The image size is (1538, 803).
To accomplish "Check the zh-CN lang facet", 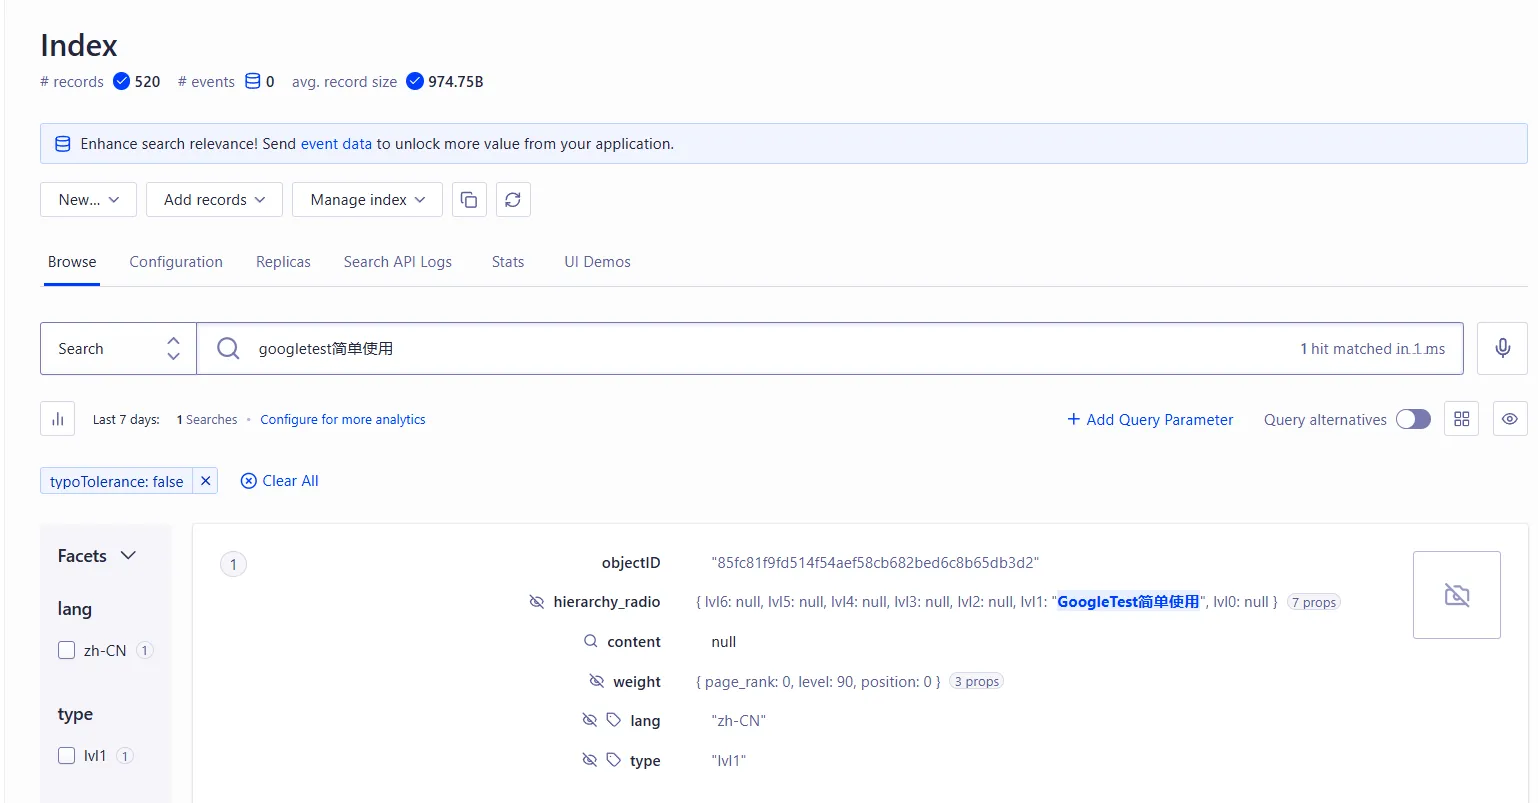I will pyautogui.click(x=67, y=650).
